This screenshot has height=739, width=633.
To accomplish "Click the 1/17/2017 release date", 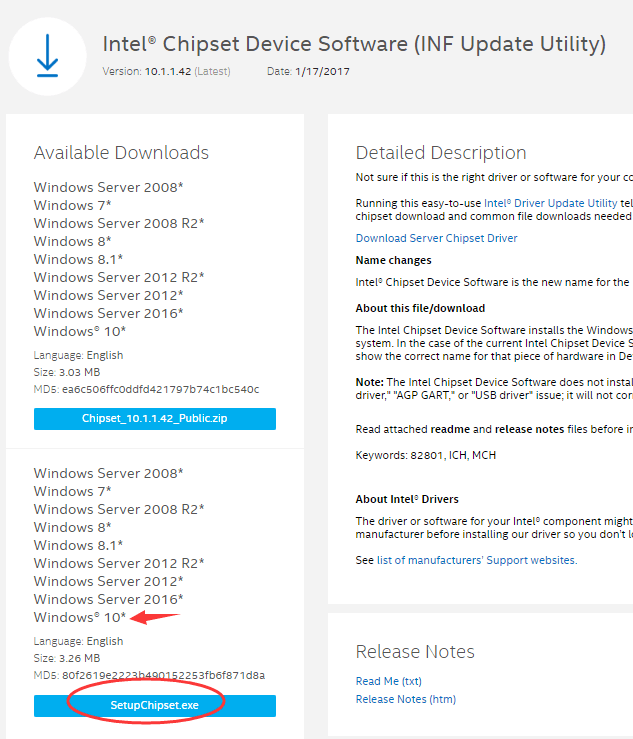I will [324, 72].
